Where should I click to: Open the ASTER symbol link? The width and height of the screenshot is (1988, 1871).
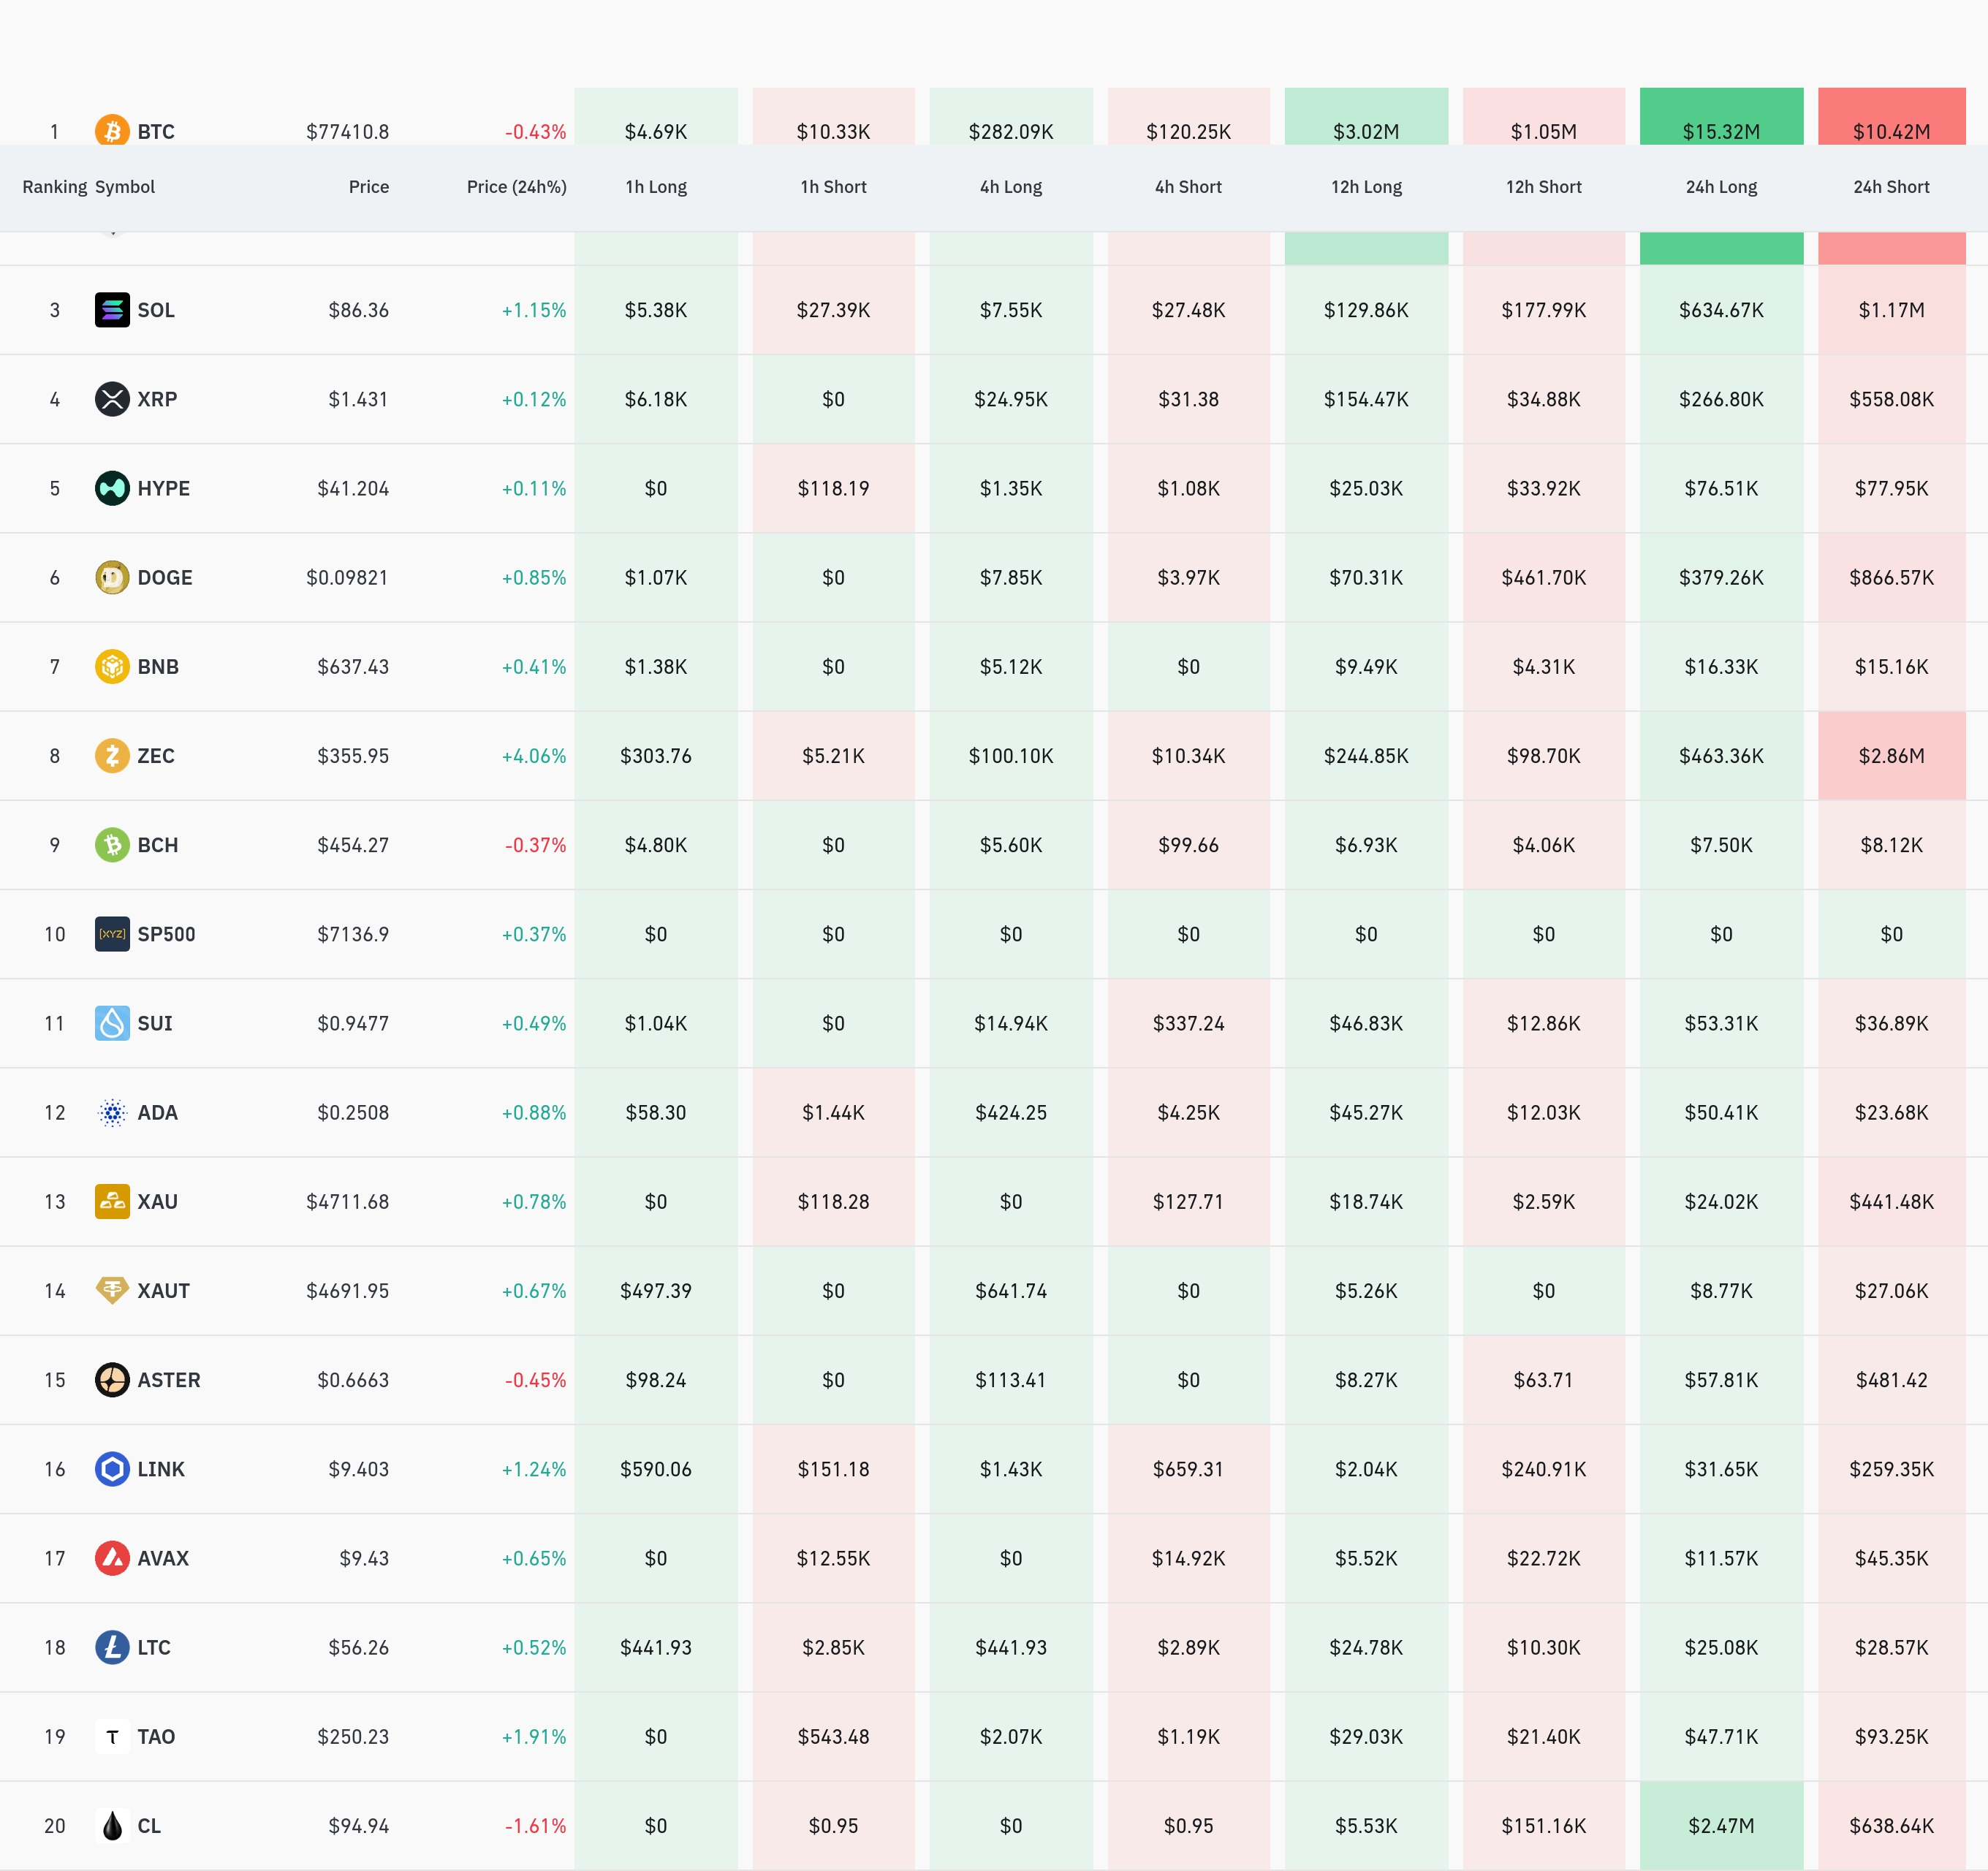point(168,1380)
